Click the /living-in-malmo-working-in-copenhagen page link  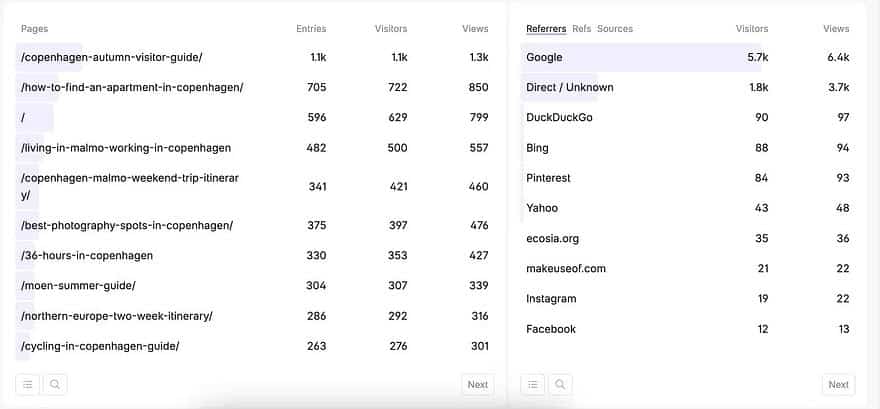click(x=126, y=148)
